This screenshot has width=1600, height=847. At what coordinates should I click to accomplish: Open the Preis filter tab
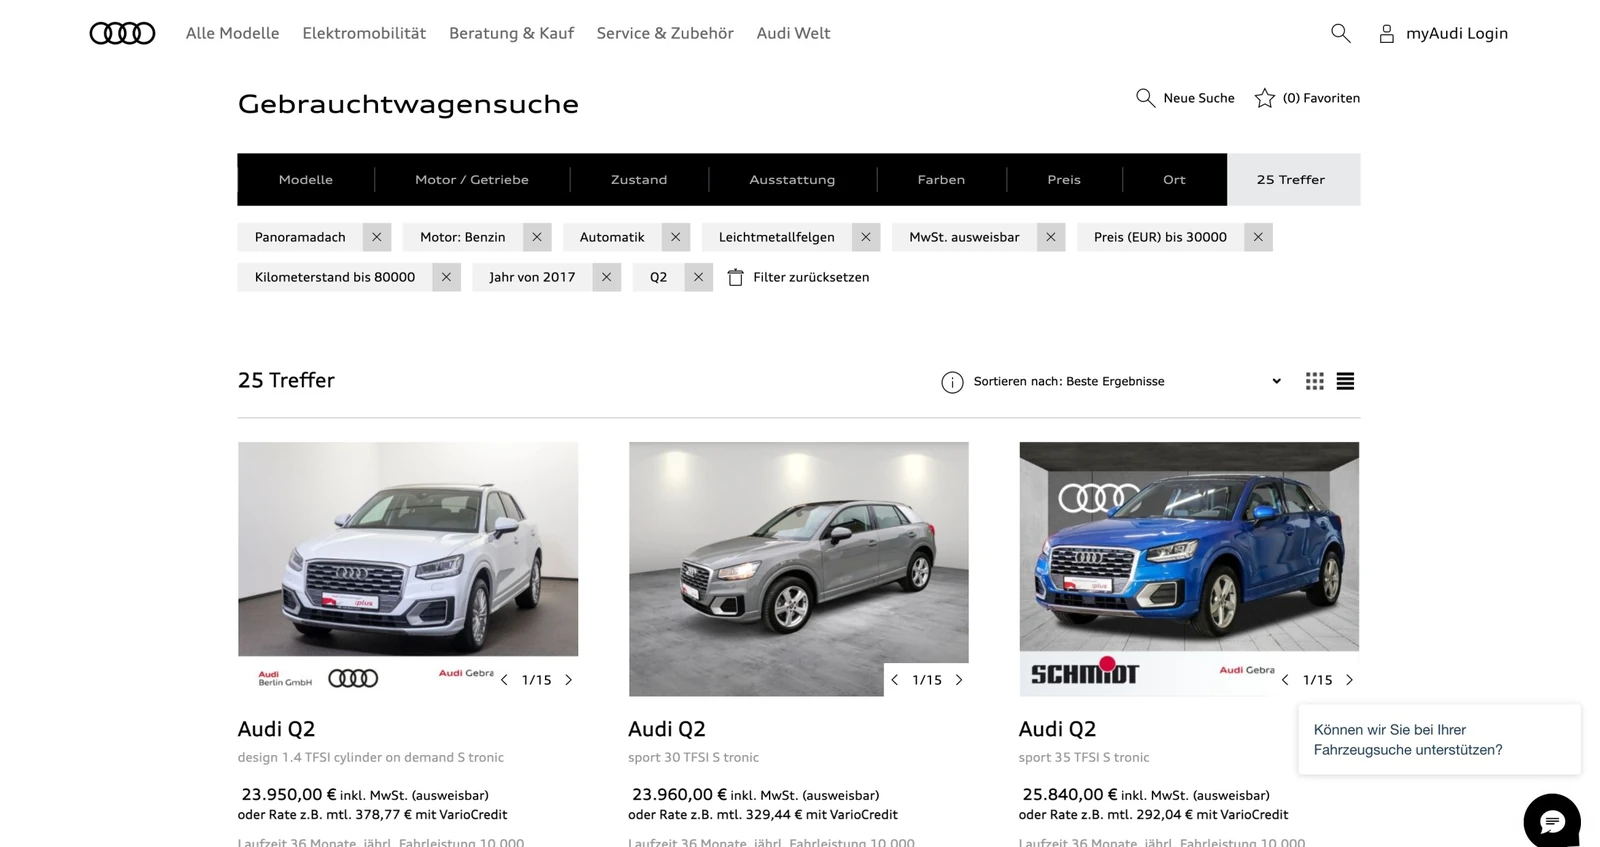pyautogui.click(x=1064, y=180)
